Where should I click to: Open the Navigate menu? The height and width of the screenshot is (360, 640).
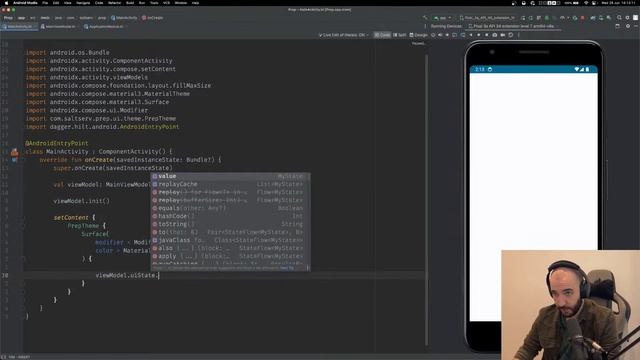pos(83,3)
